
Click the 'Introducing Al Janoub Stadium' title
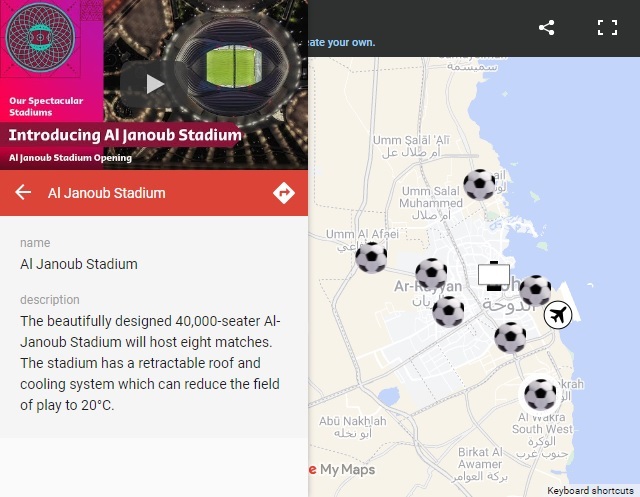125,135
